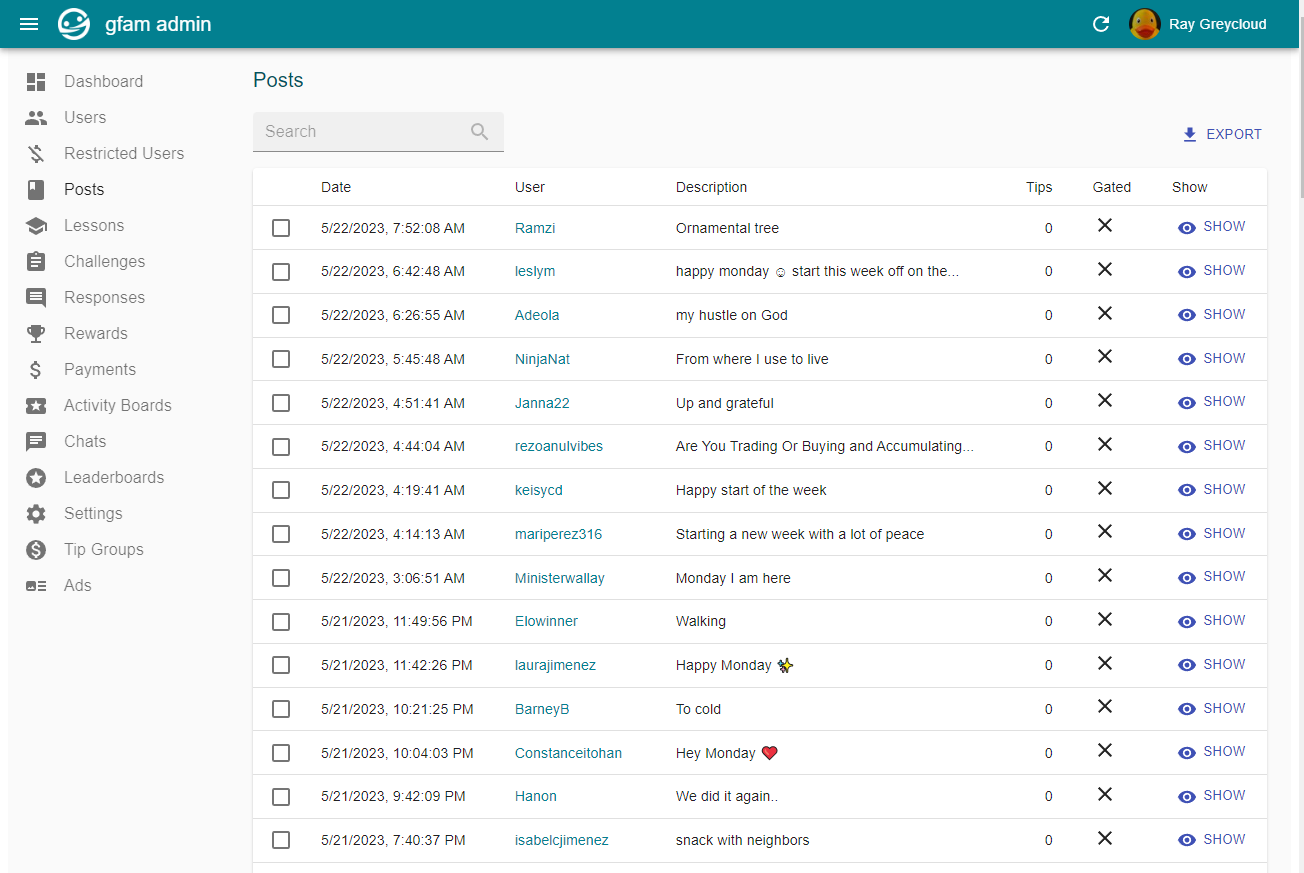Go to the Leaderboards section

tap(114, 478)
